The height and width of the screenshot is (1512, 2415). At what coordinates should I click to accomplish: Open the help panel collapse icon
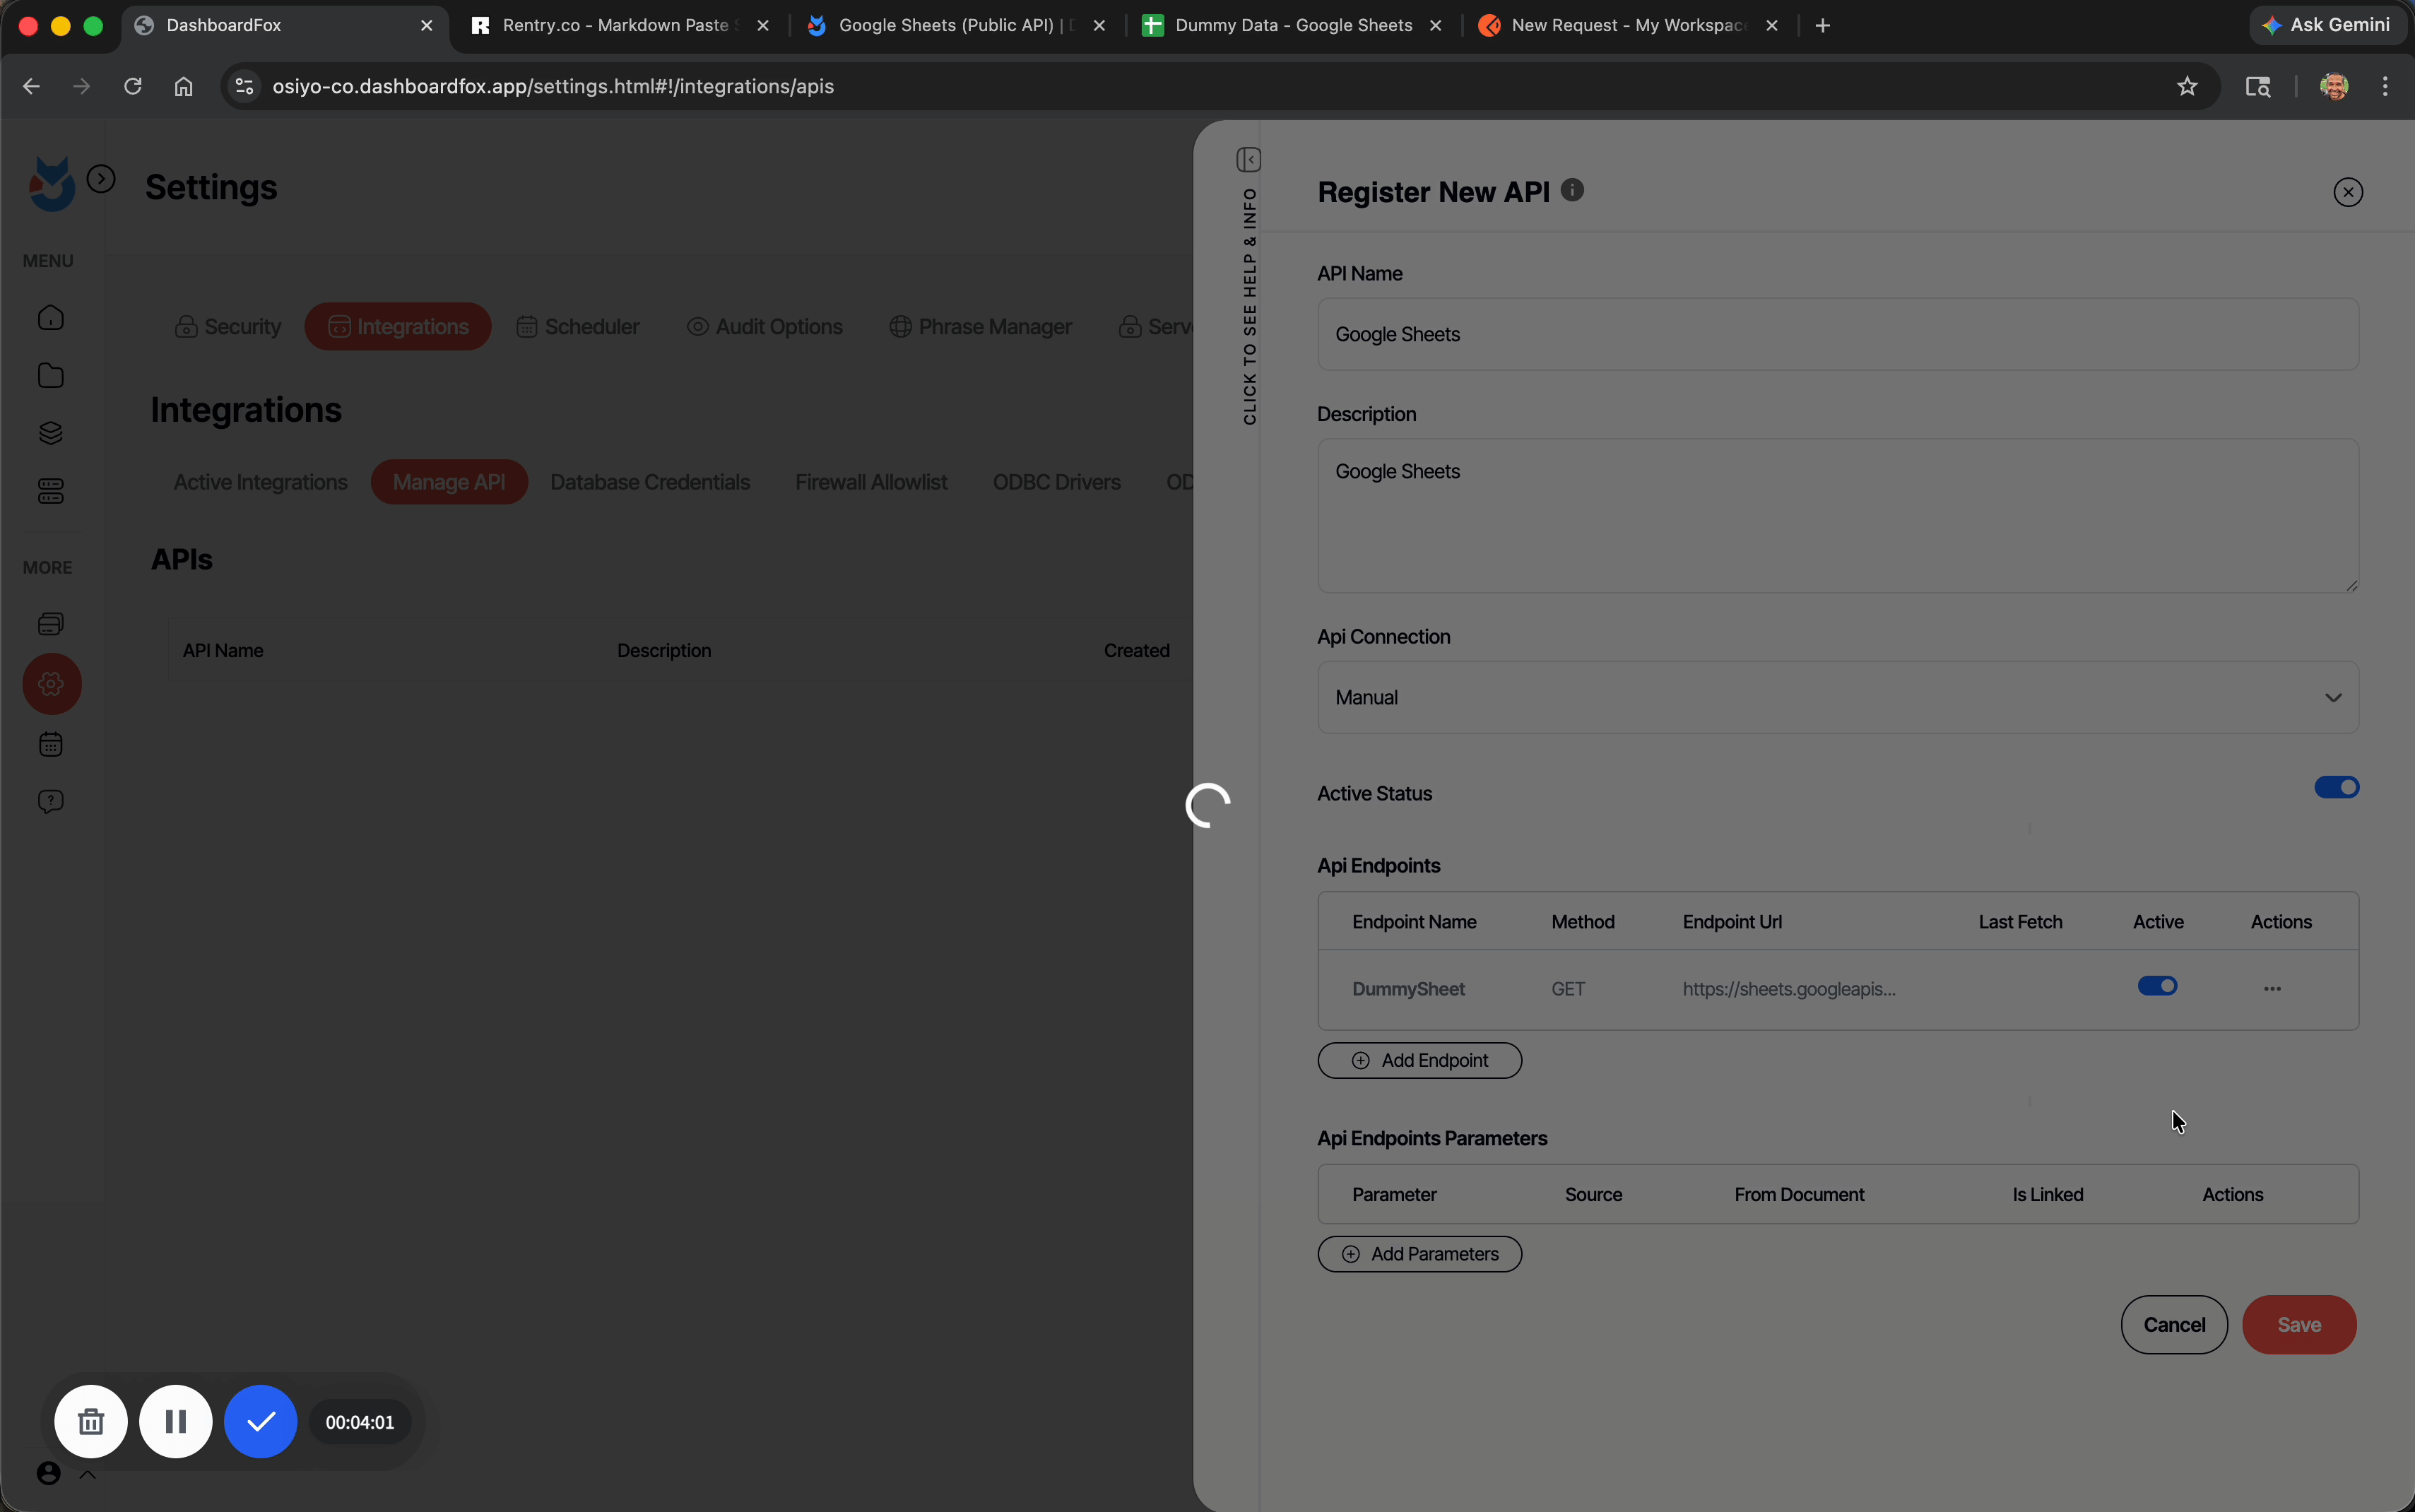point(1249,160)
